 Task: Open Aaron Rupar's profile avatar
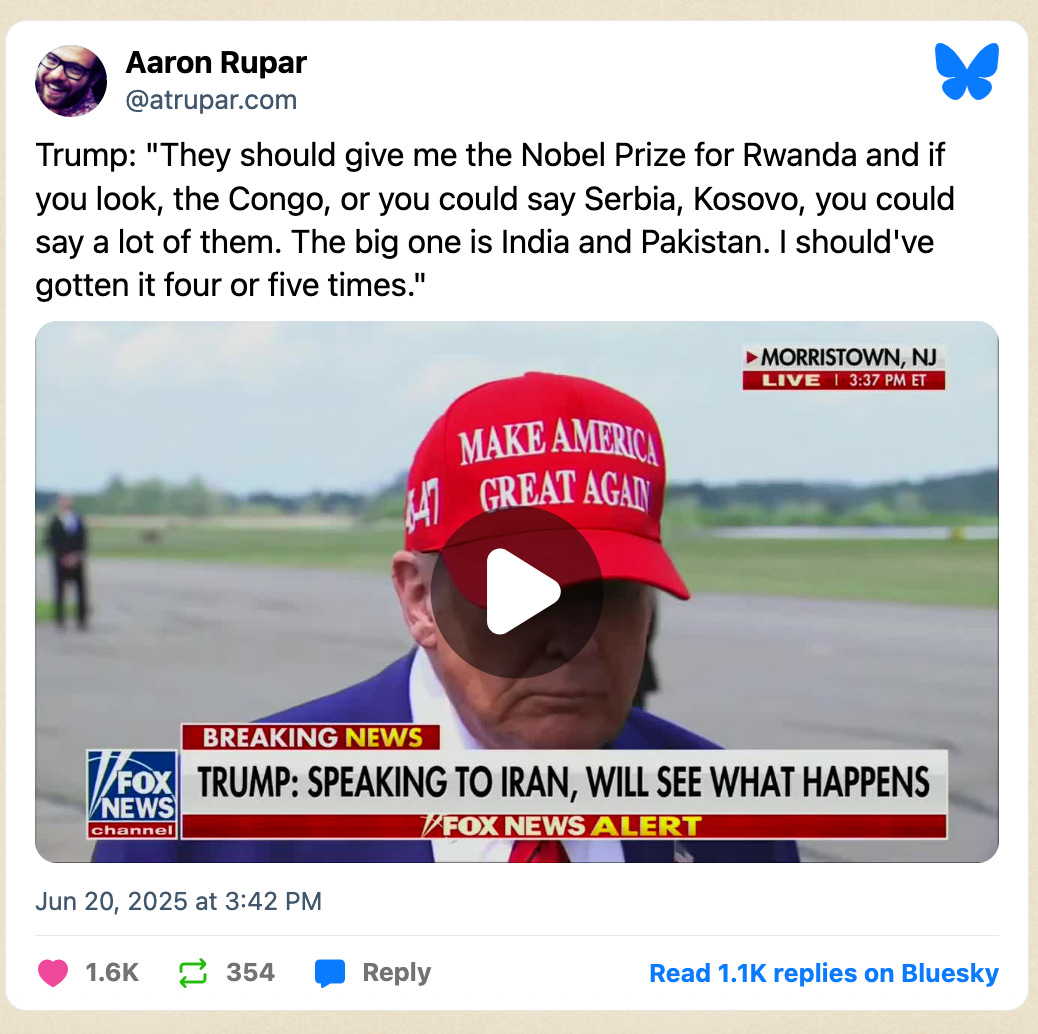pyautogui.click(x=71, y=81)
